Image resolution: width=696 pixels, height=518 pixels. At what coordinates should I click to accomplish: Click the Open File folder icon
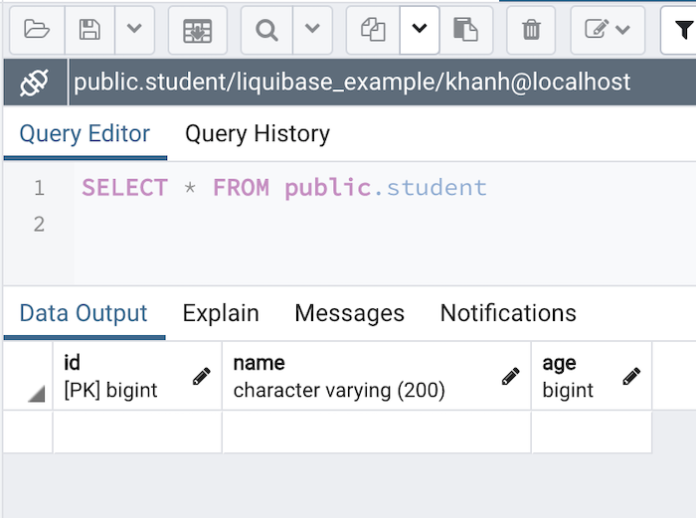tap(36, 30)
